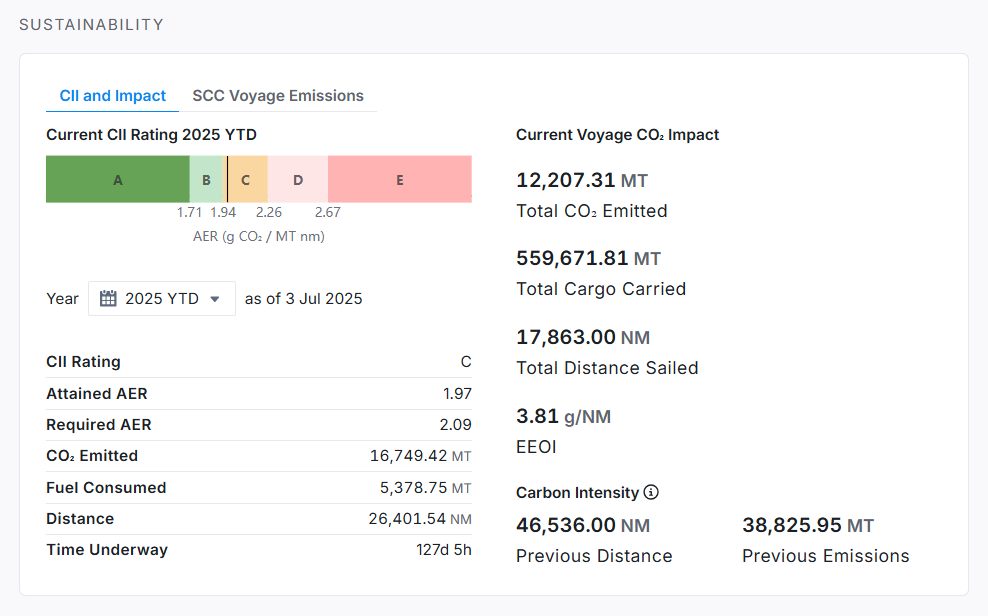Image resolution: width=988 pixels, height=616 pixels.
Task: Click the EEOI value 3.81
Action: (x=538, y=415)
